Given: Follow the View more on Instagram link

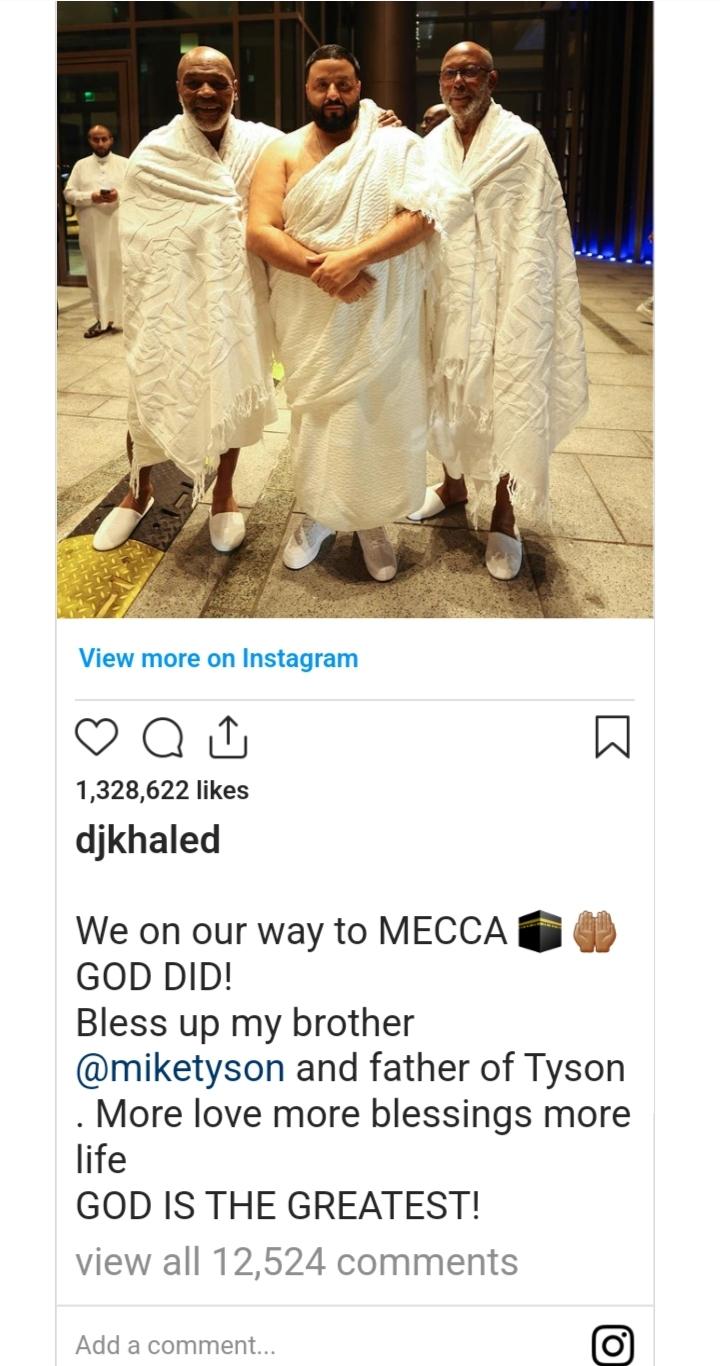Looking at the screenshot, I should [218, 658].
